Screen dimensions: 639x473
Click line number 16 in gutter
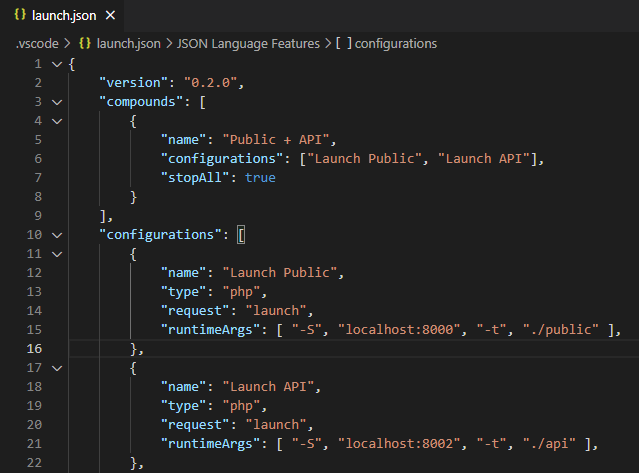point(34,349)
